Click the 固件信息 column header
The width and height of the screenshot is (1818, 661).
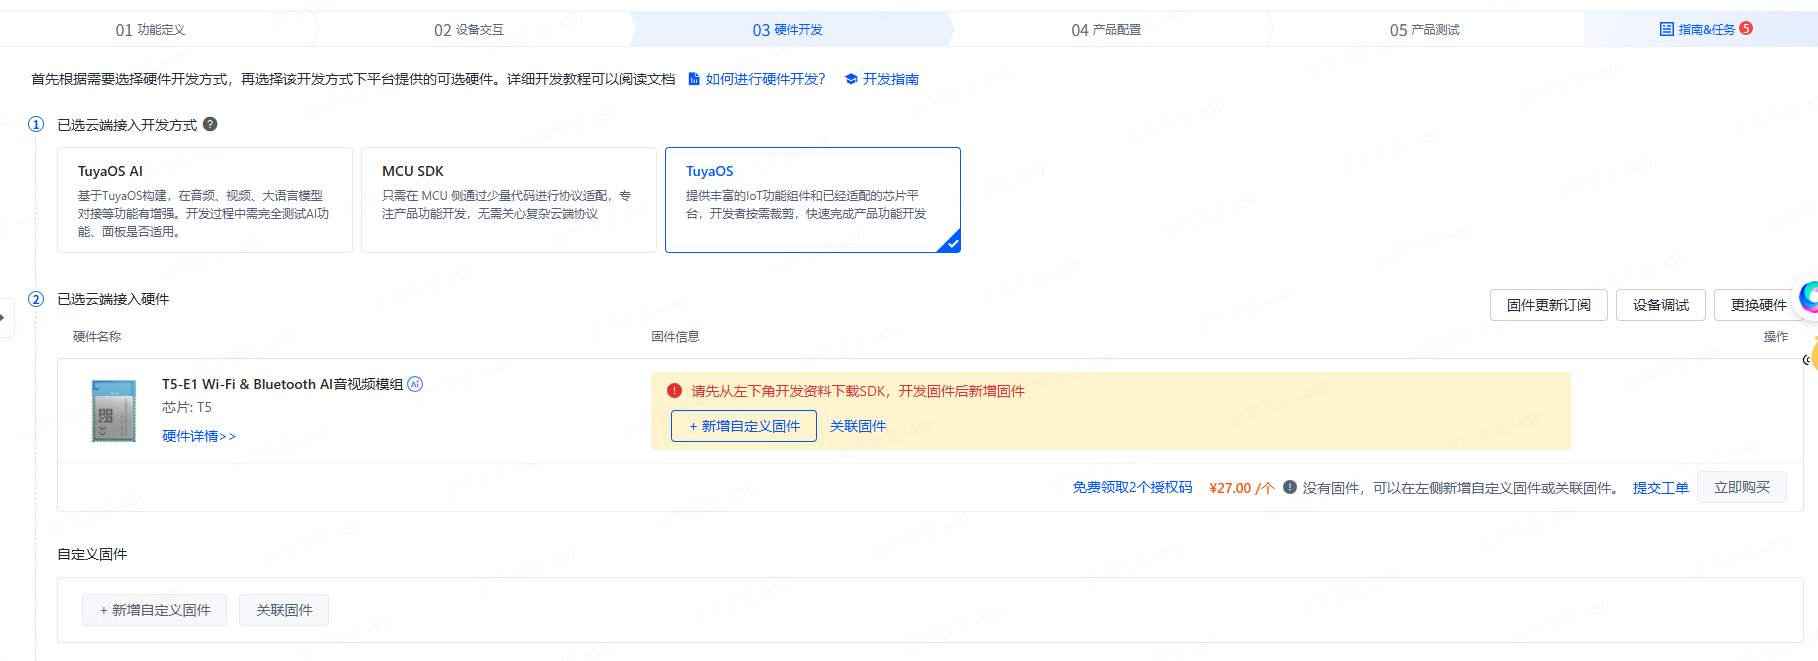[x=675, y=337]
